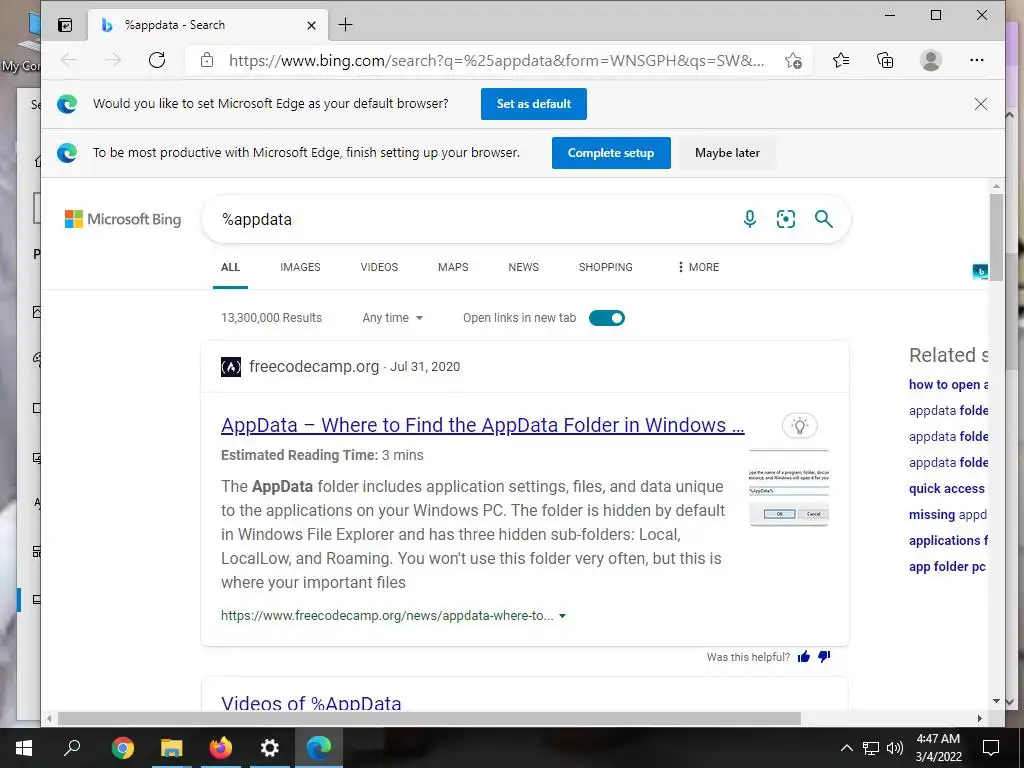Add this page to favorites star icon
The image size is (1024, 768).
click(793, 60)
